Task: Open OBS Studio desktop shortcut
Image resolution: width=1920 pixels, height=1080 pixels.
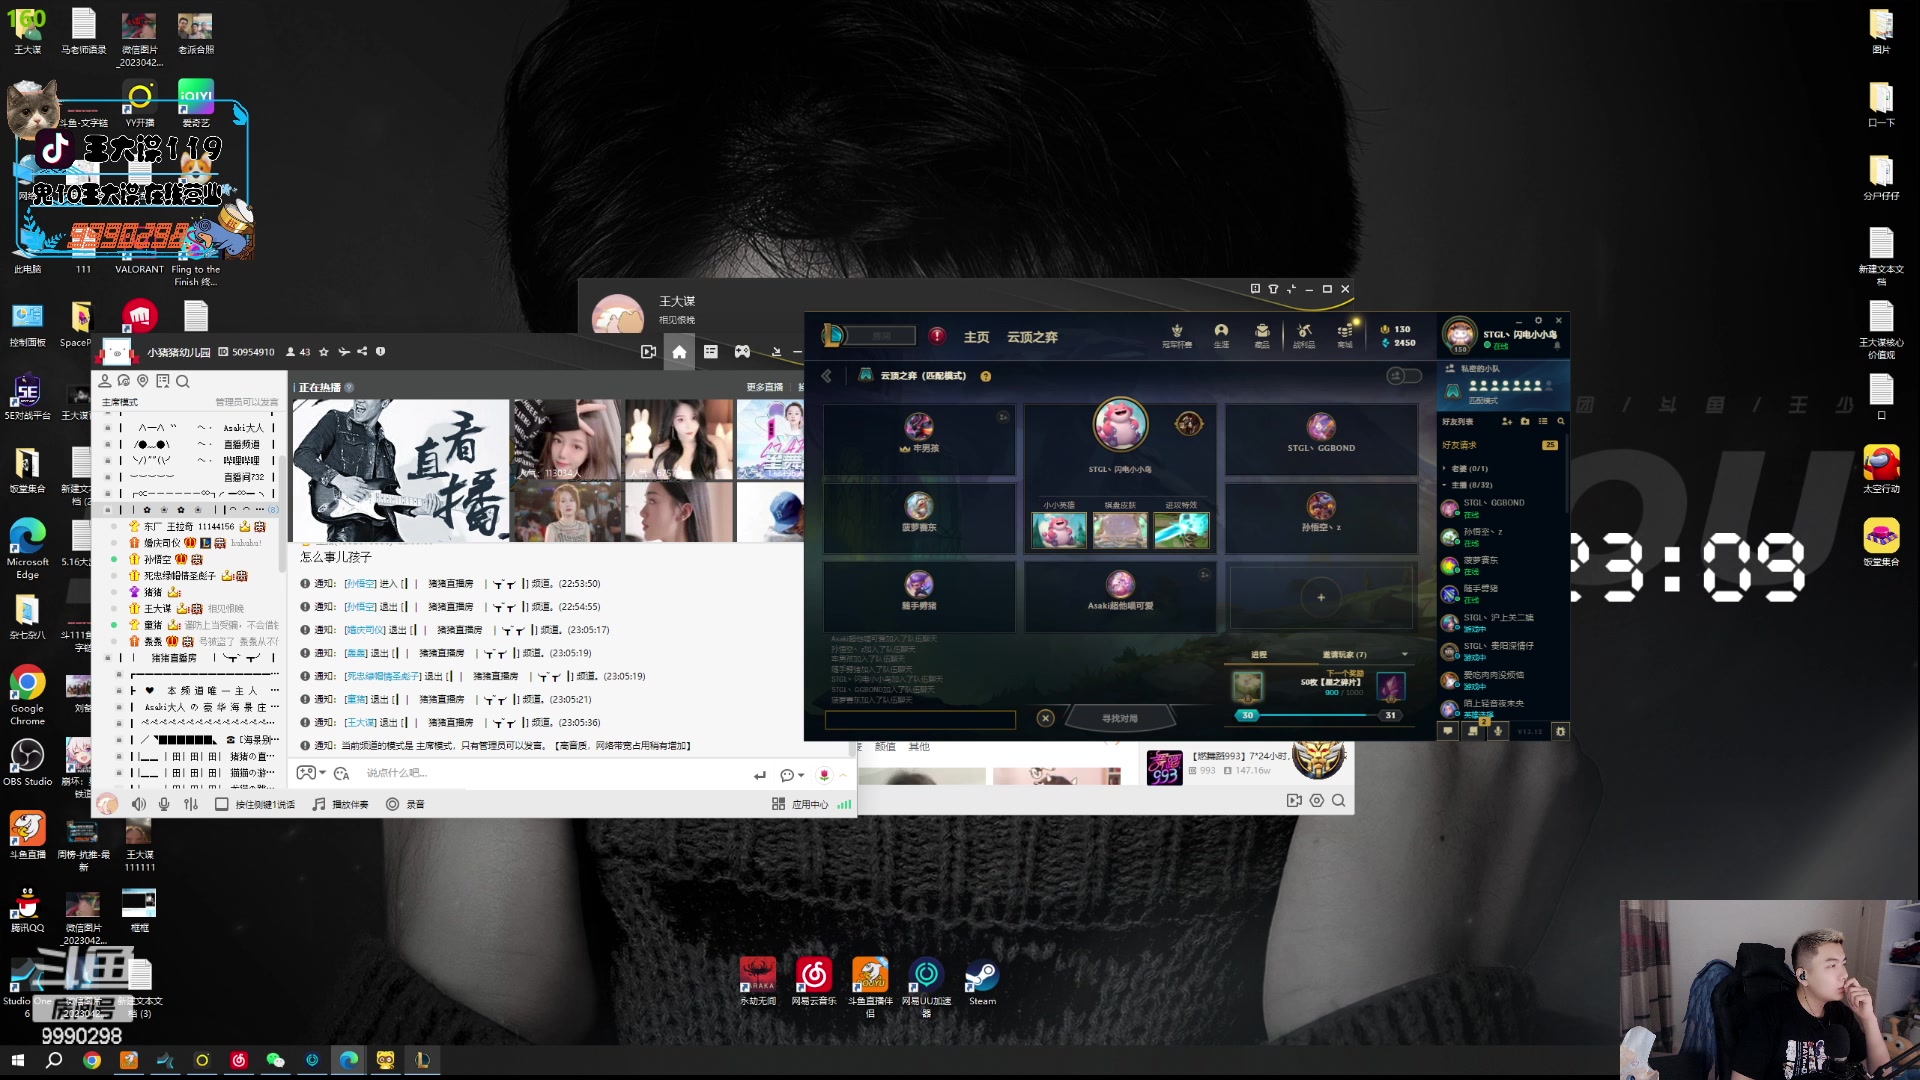Action: tap(27, 762)
